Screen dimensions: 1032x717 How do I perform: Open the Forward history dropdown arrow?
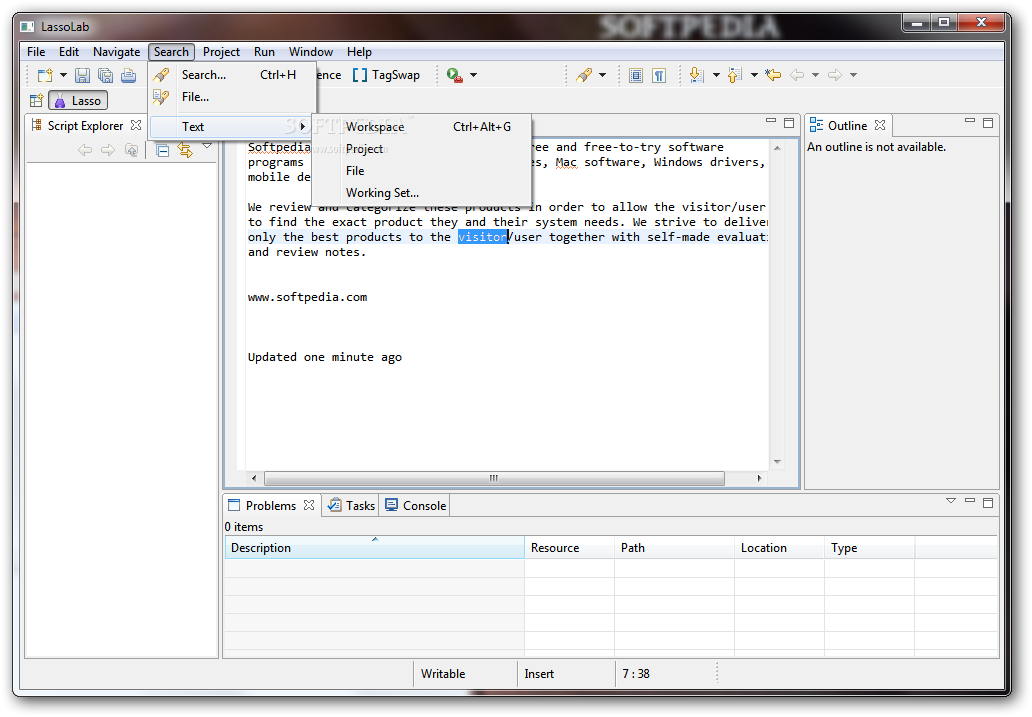(x=854, y=75)
